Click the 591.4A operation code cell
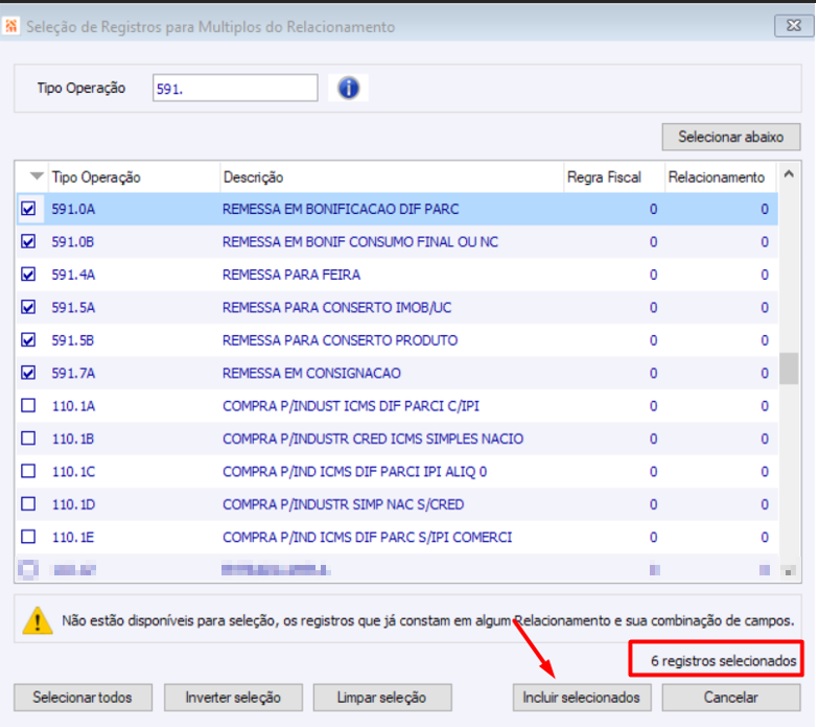 pyautogui.click(x=73, y=275)
